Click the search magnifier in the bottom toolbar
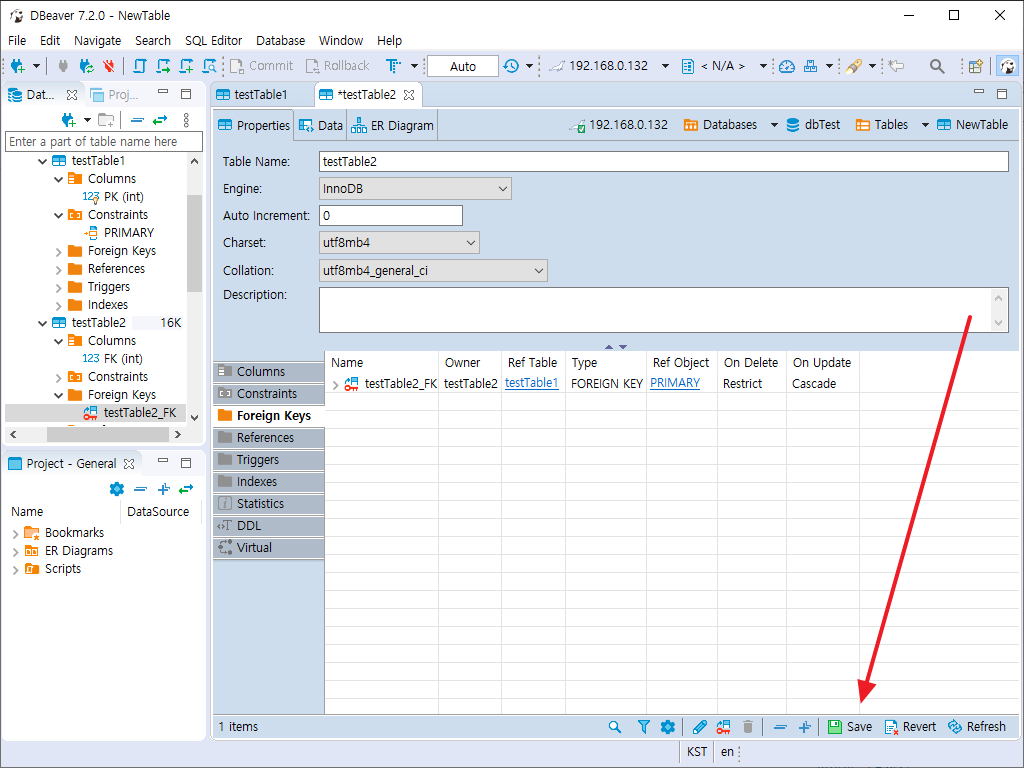 point(615,727)
